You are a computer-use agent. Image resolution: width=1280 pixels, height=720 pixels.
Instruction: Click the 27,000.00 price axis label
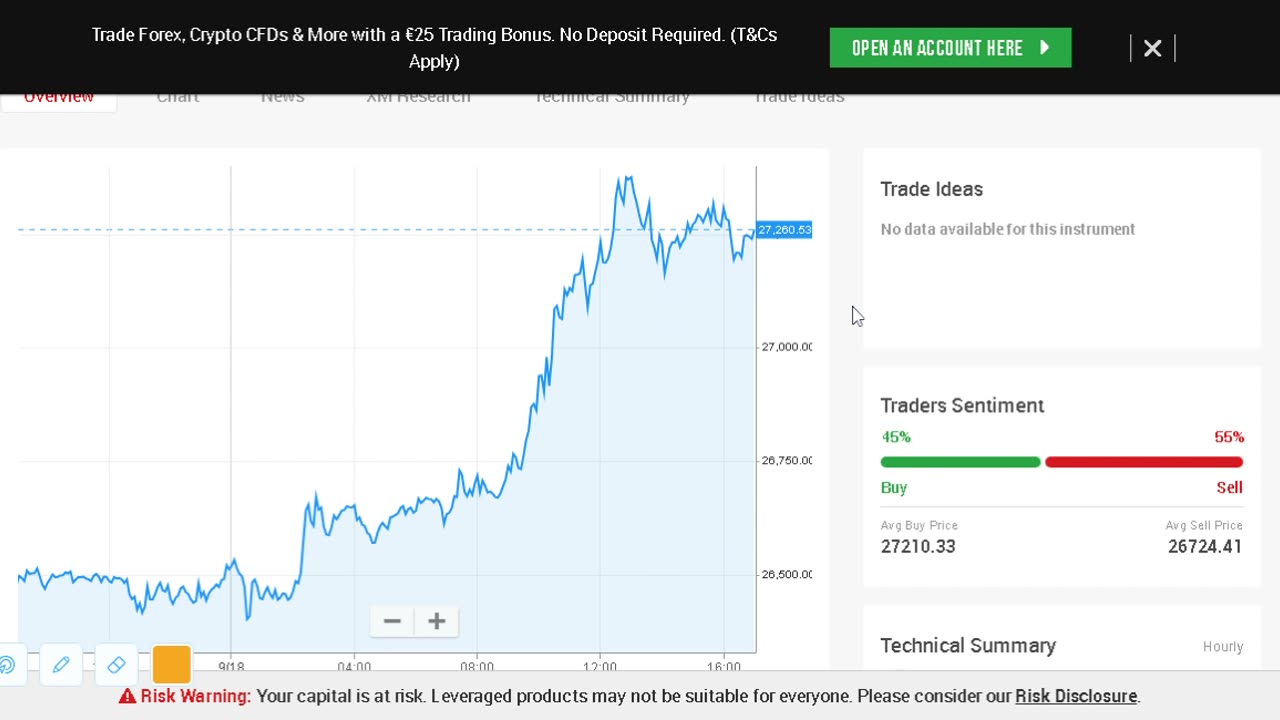click(787, 347)
